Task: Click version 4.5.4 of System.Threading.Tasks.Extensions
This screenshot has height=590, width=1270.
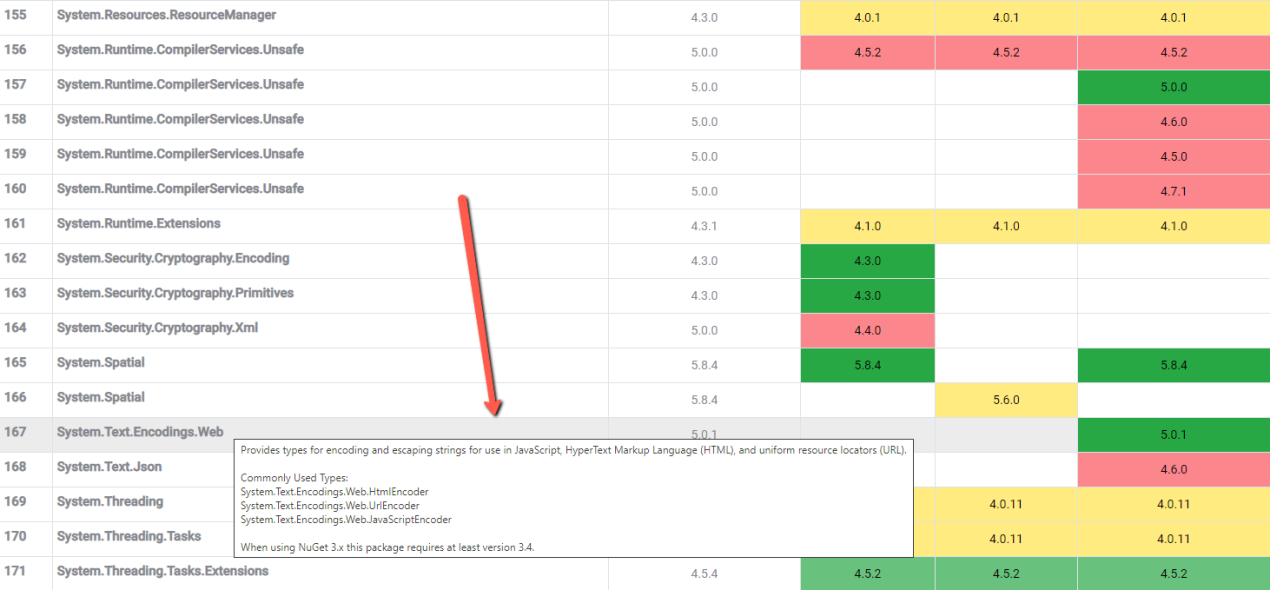Action: (704, 574)
